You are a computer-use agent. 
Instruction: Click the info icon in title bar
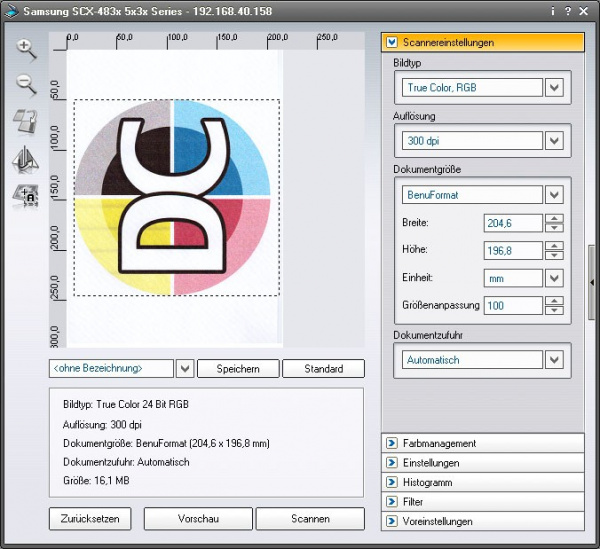(553, 11)
